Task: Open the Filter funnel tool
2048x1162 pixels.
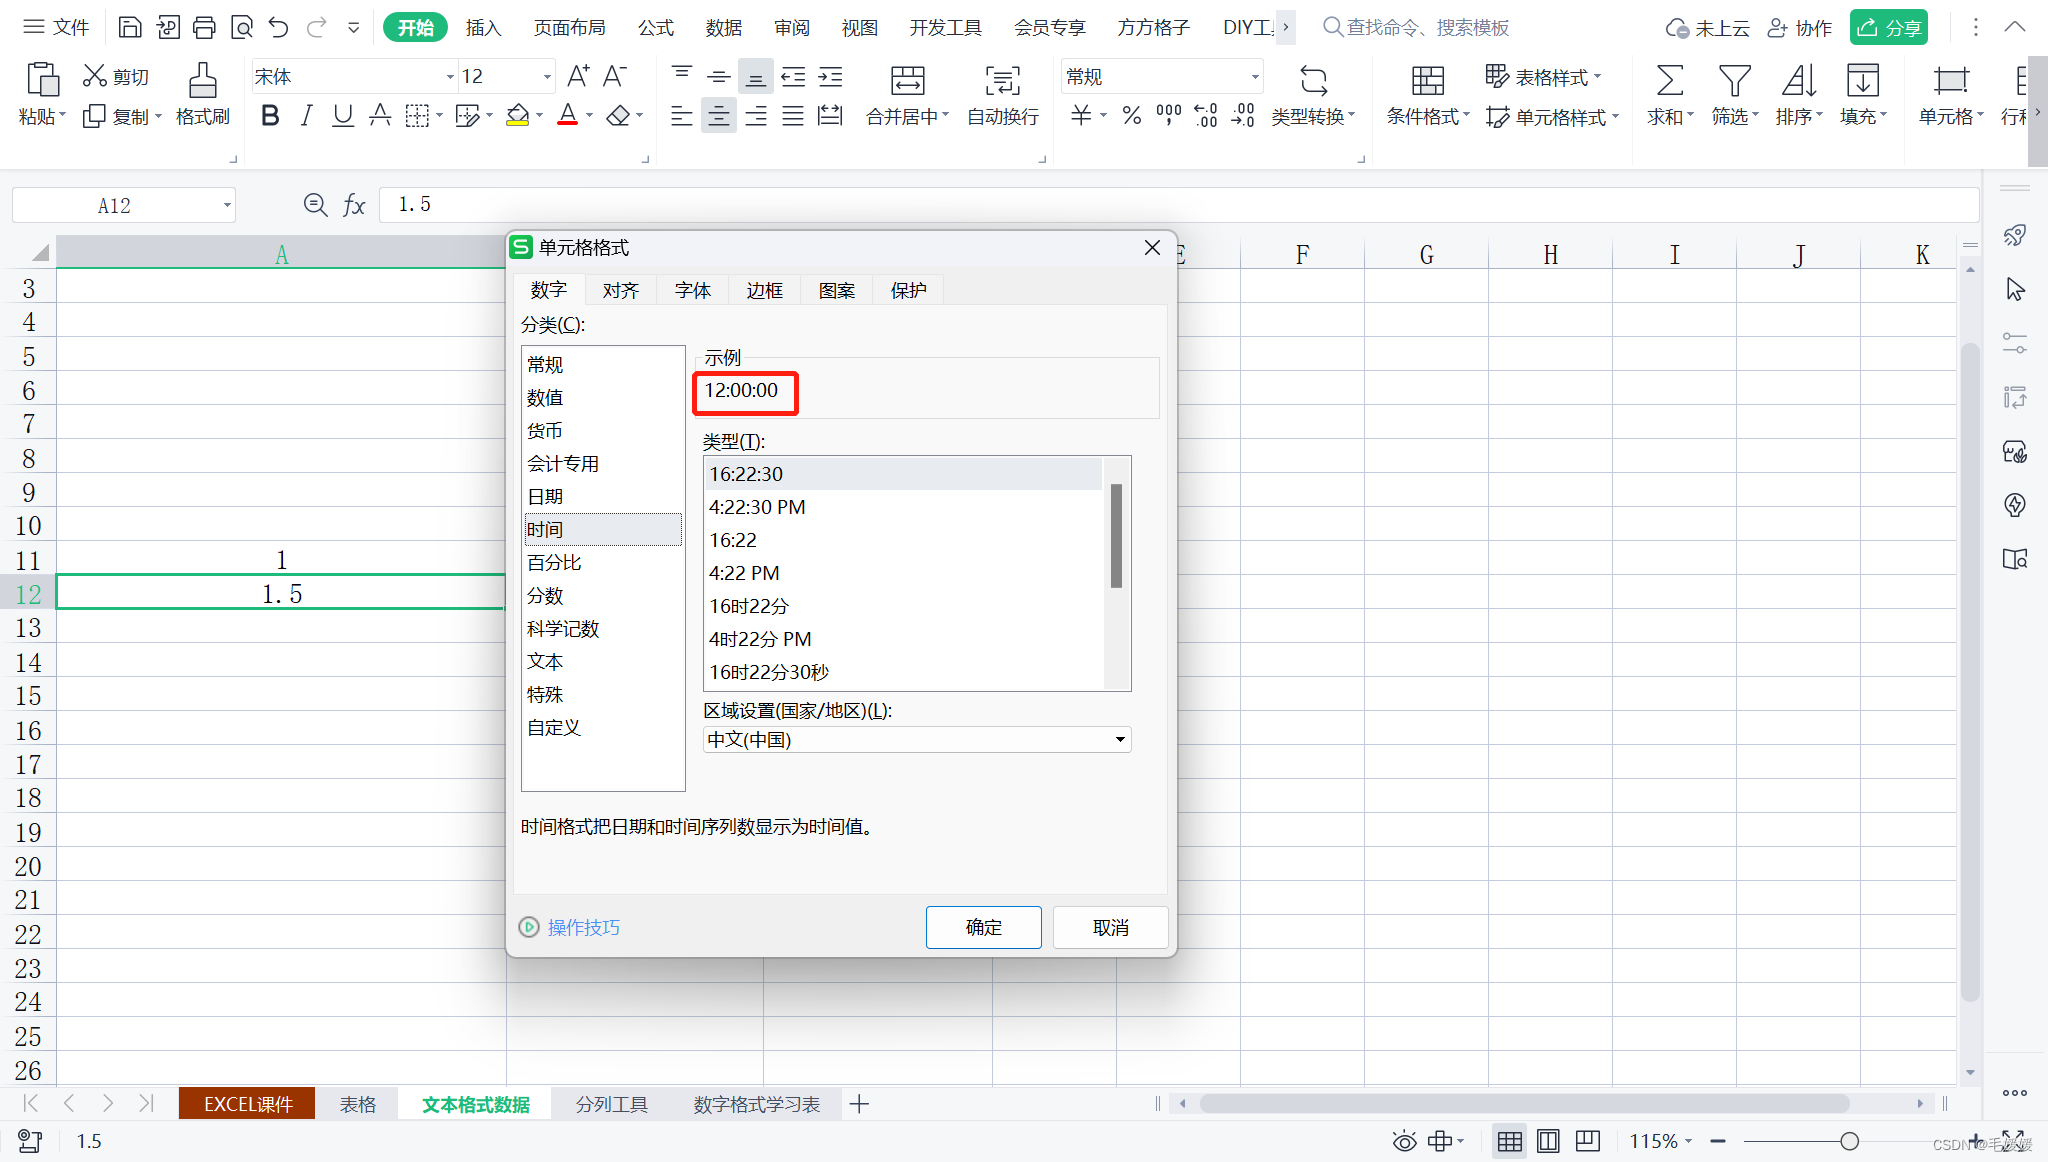Action: [x=1733, y=82]
